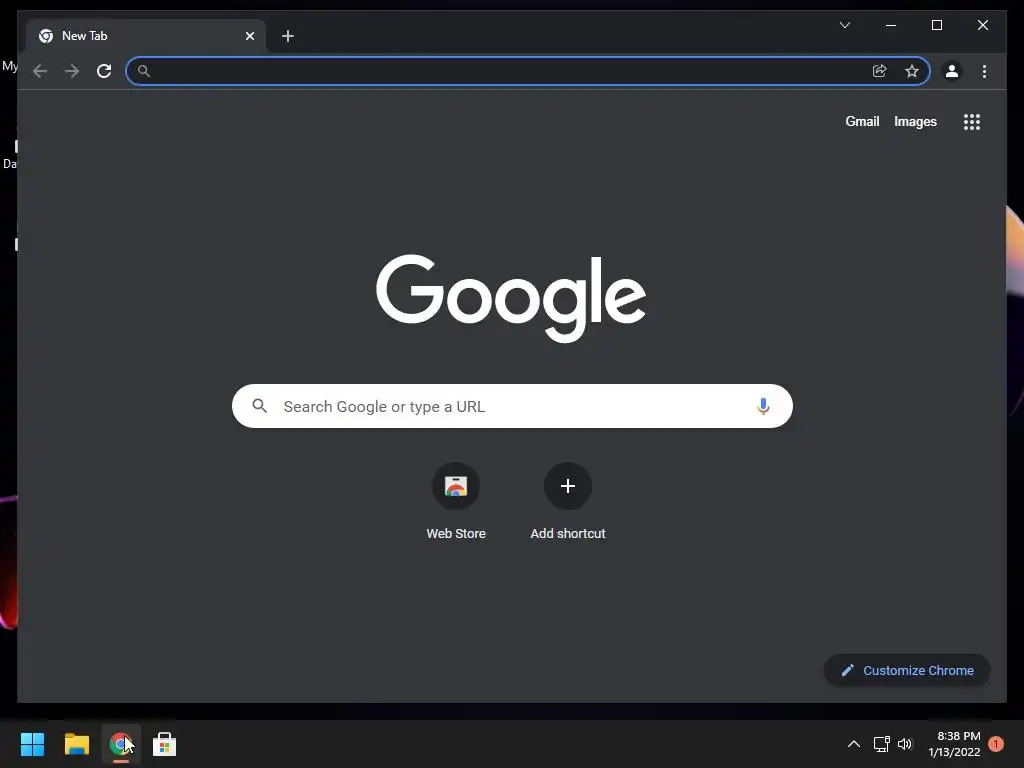Image resolution: width=1024 pixels, height=768 pixels.
Task: Go back using the back arrow
Action: [40, 71]
